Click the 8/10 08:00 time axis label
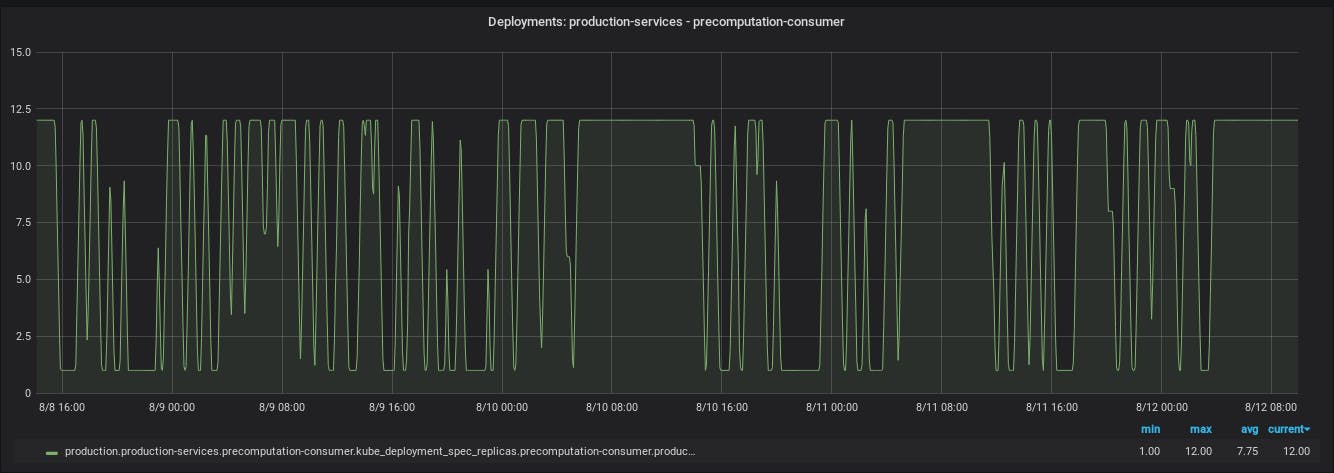The image size is (1334, 473). click(x=611, y=407)
